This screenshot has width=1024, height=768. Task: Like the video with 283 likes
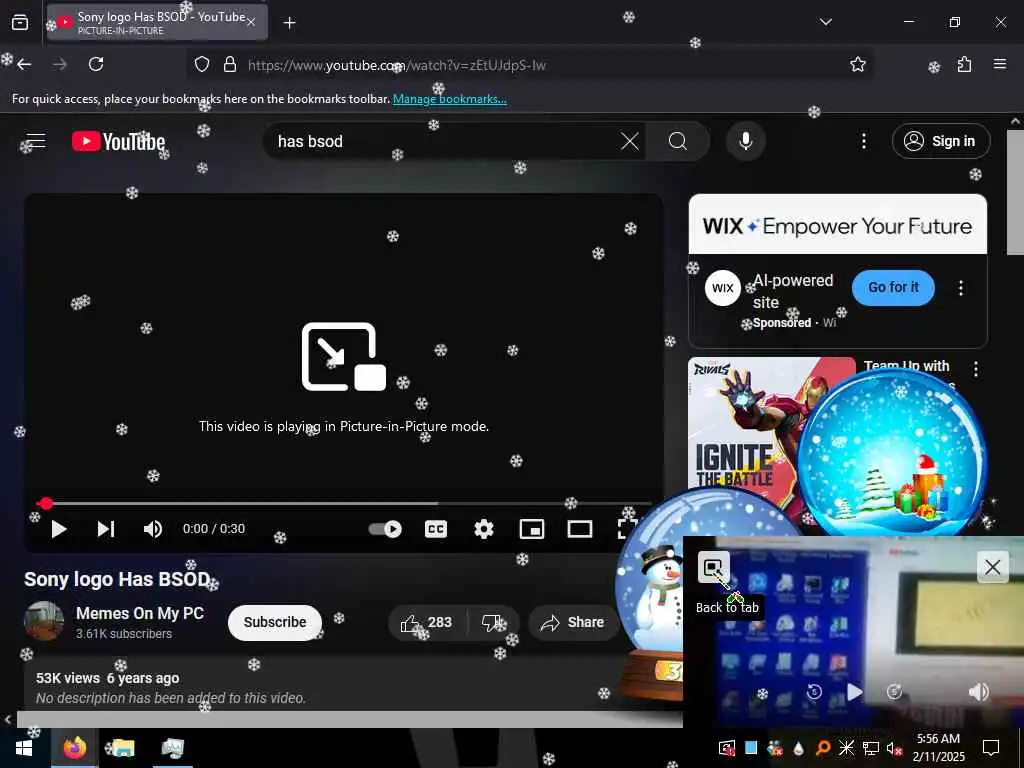(x=427, y=622)
